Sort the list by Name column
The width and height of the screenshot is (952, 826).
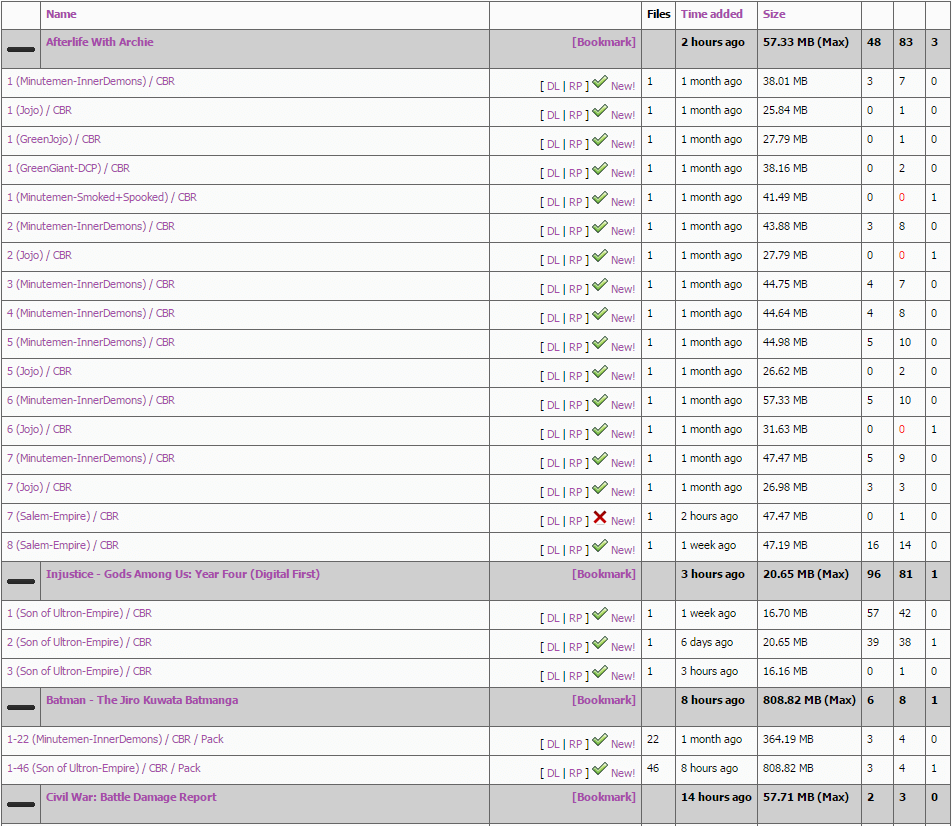point(61,14)
